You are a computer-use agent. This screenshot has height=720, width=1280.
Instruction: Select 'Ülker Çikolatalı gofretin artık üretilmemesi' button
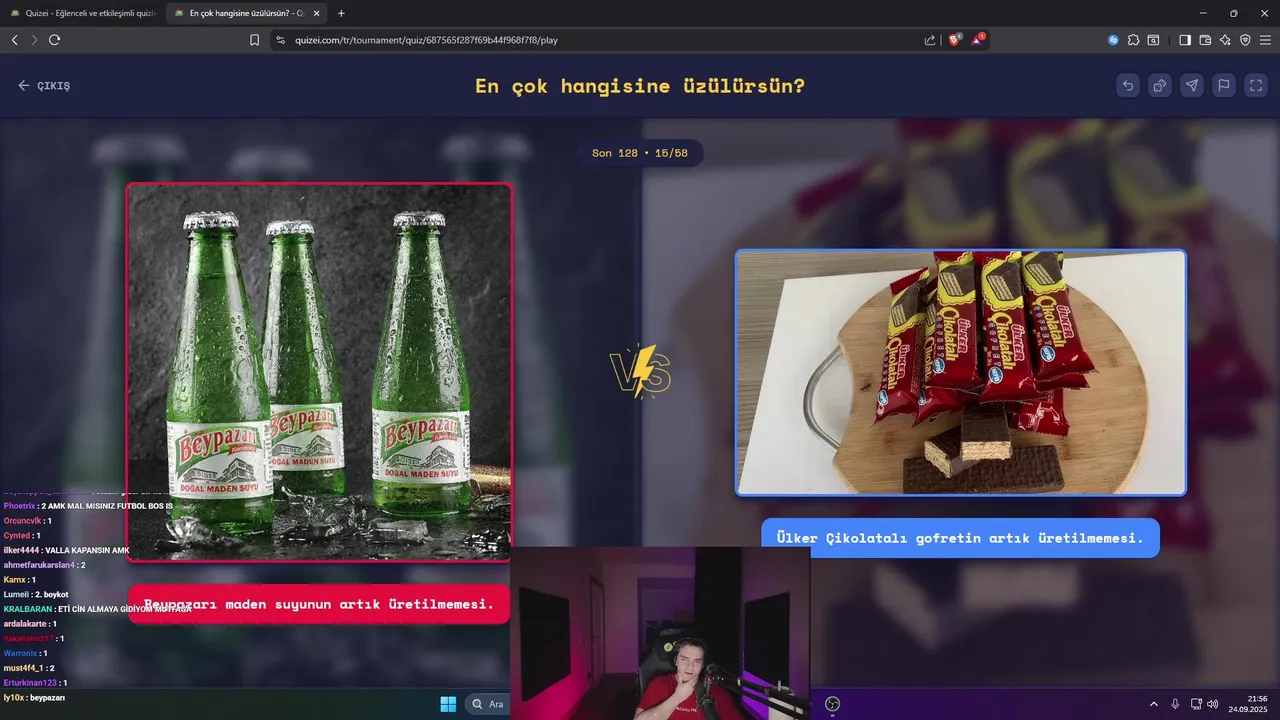click(x=960, y=538)
